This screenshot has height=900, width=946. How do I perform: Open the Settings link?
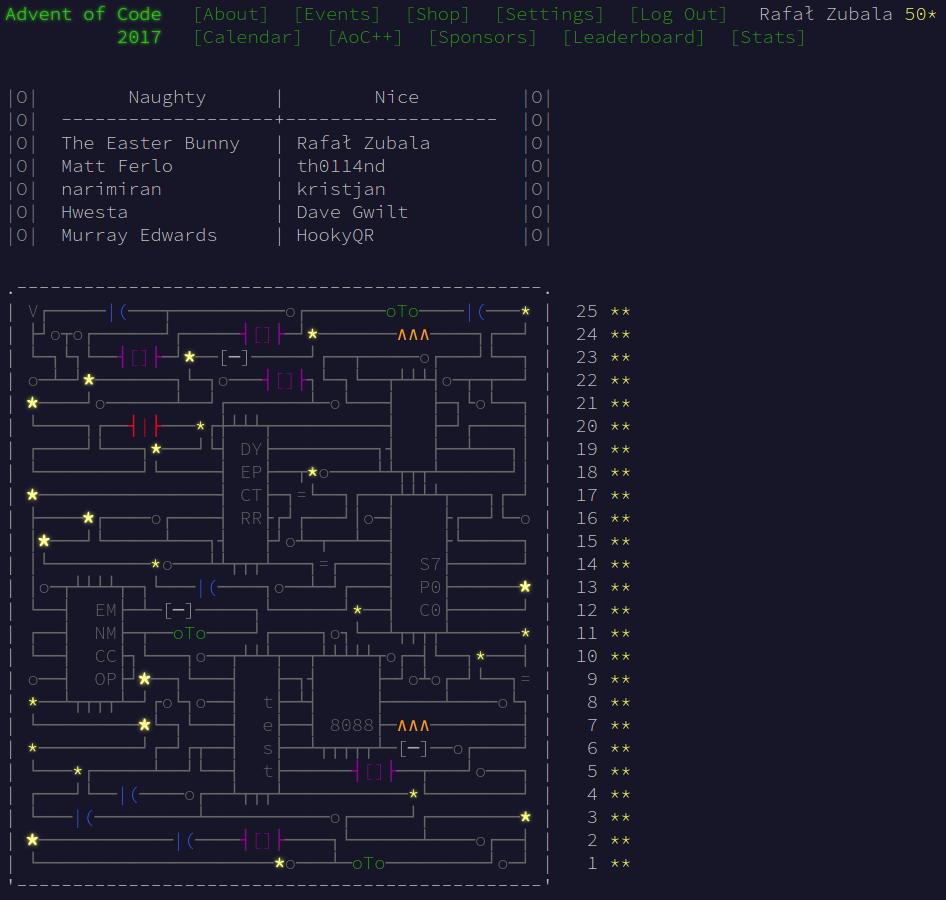tap(550, 14)
